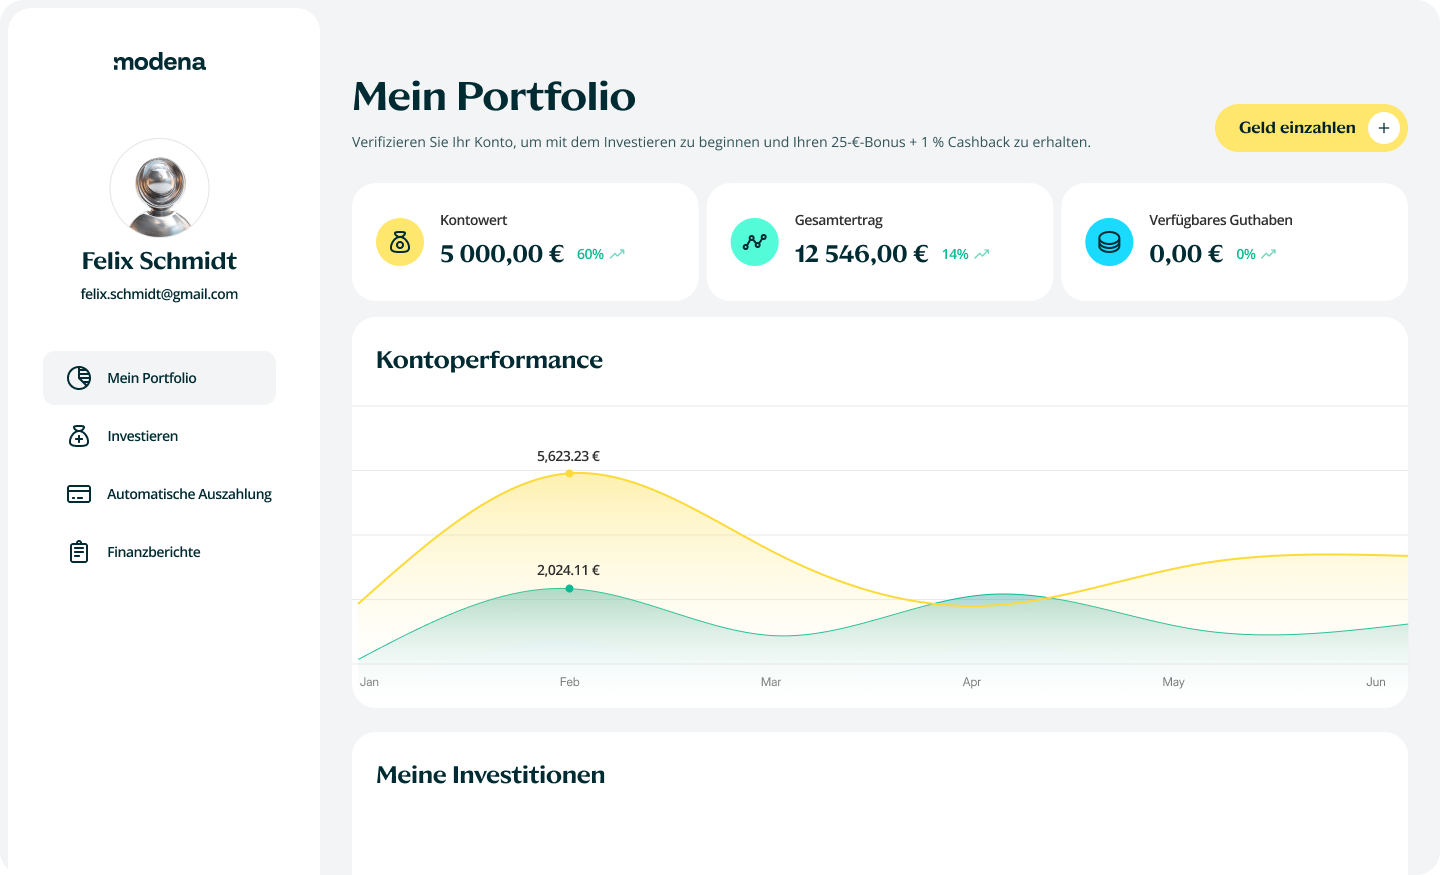Click the yellow money bag Kontowert icon
Viewport: 1440px width, 875px height.
click(400, 242)
